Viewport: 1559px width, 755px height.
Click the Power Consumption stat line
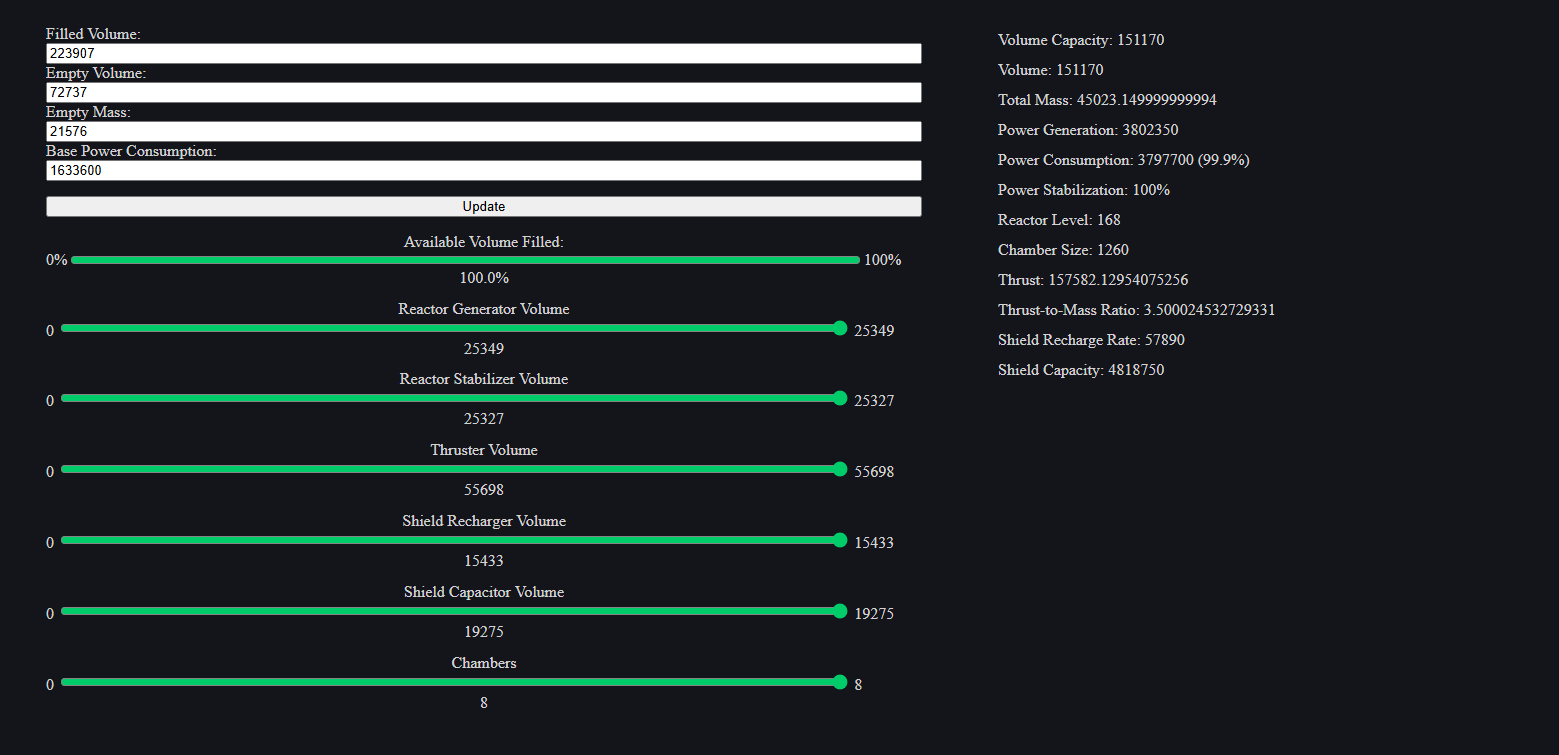coord(1123,160)
